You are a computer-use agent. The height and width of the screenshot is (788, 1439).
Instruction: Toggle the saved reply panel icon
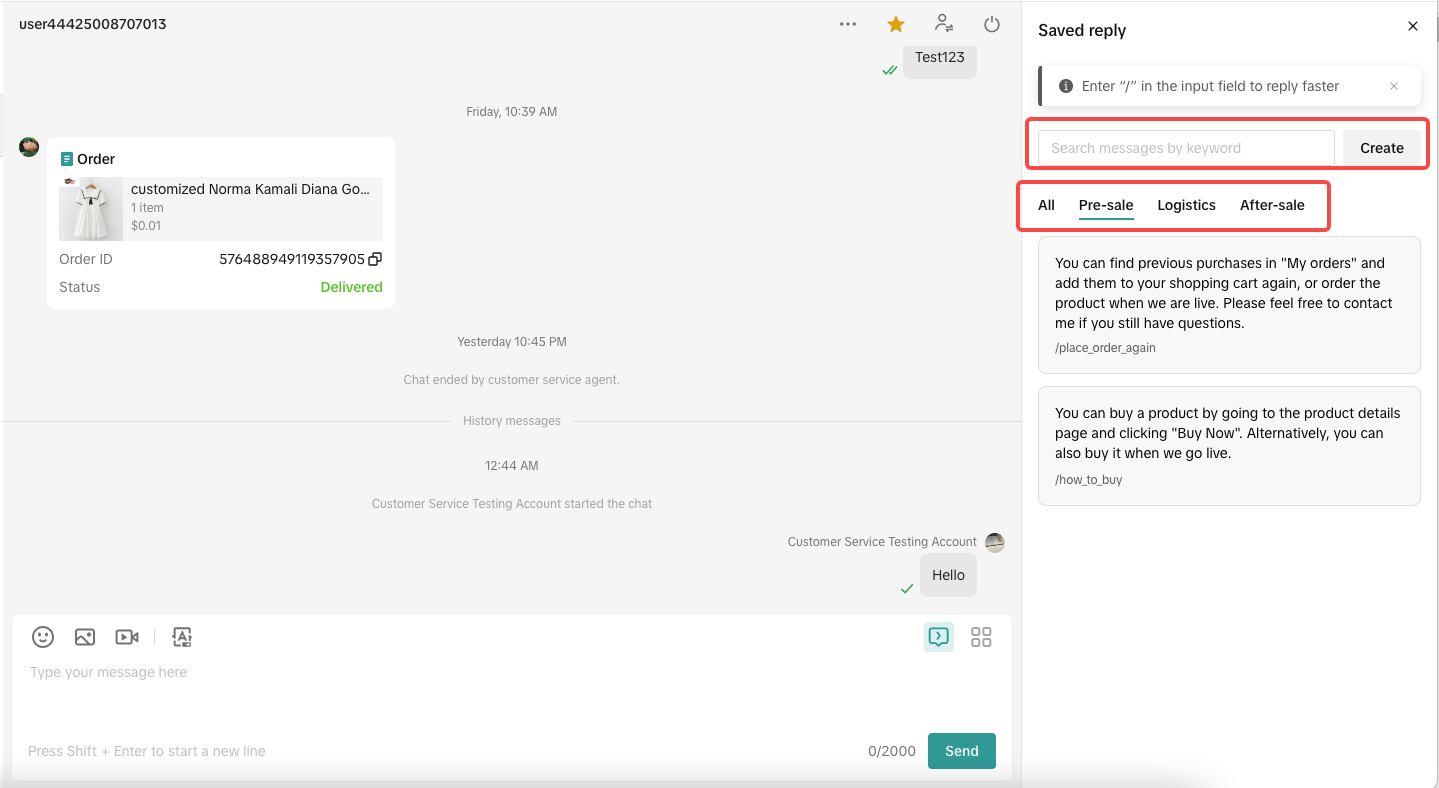click(938, 637)
